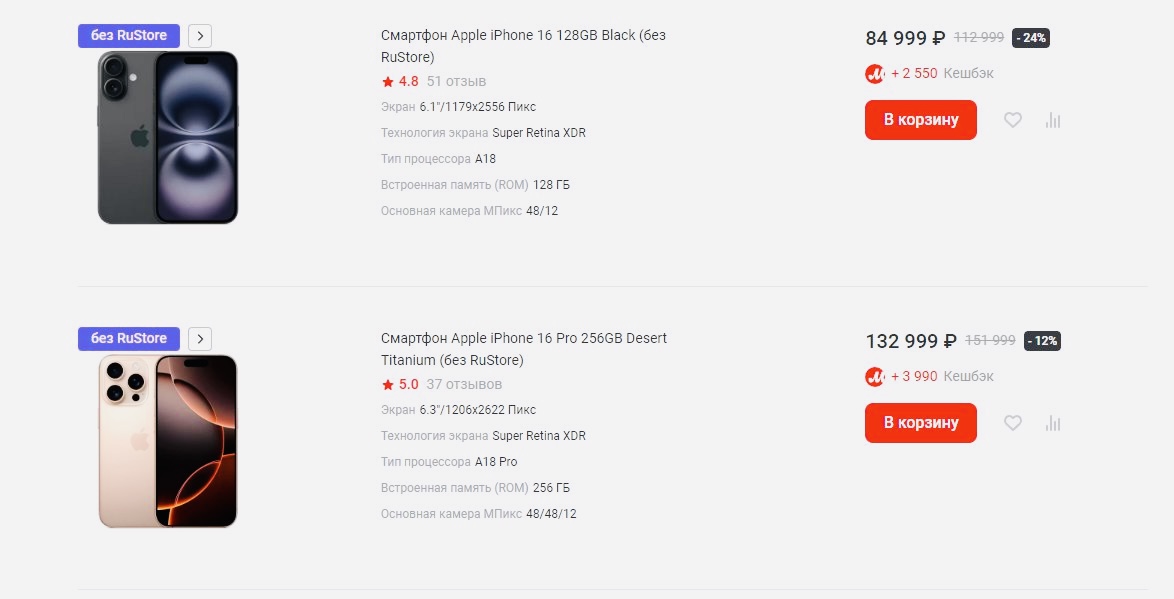Add iPhone 16 Black to favorites heart
This screenshot has height=599, width=1174.
(x=1013, y=120)
